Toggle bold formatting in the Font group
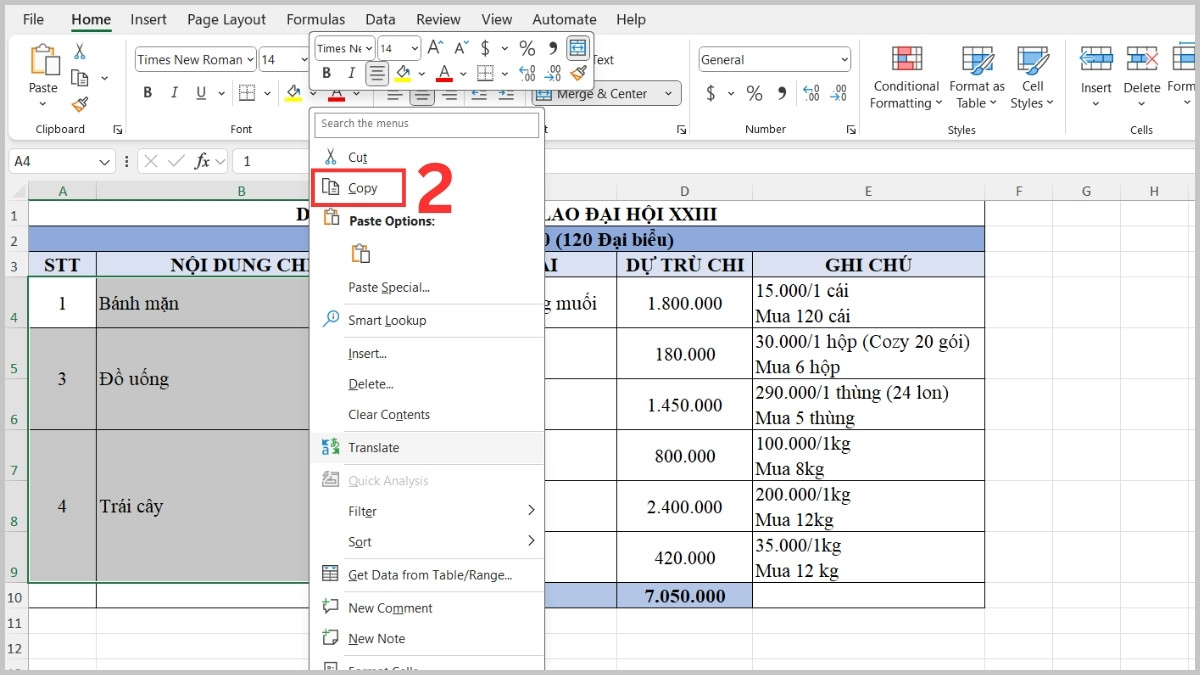Image resolution: width=1200 pixels, height=675 pixels. point(147,92)
